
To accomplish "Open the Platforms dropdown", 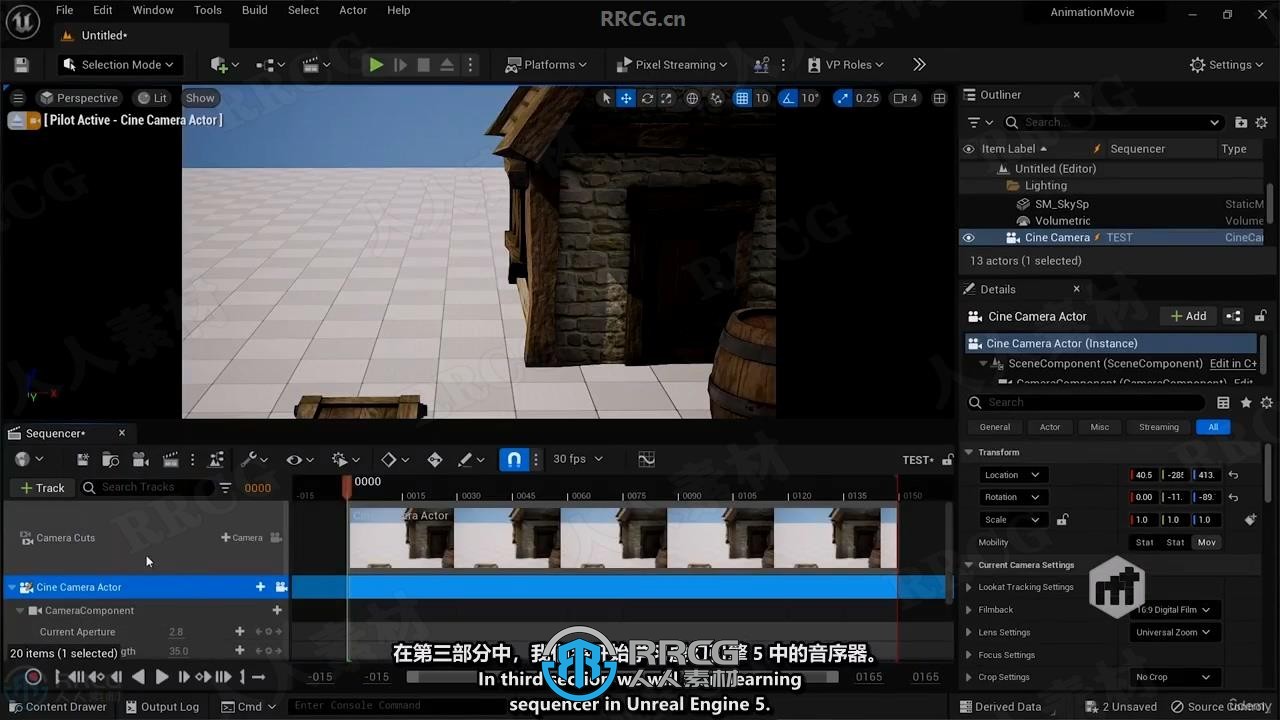I will [546, 65].
